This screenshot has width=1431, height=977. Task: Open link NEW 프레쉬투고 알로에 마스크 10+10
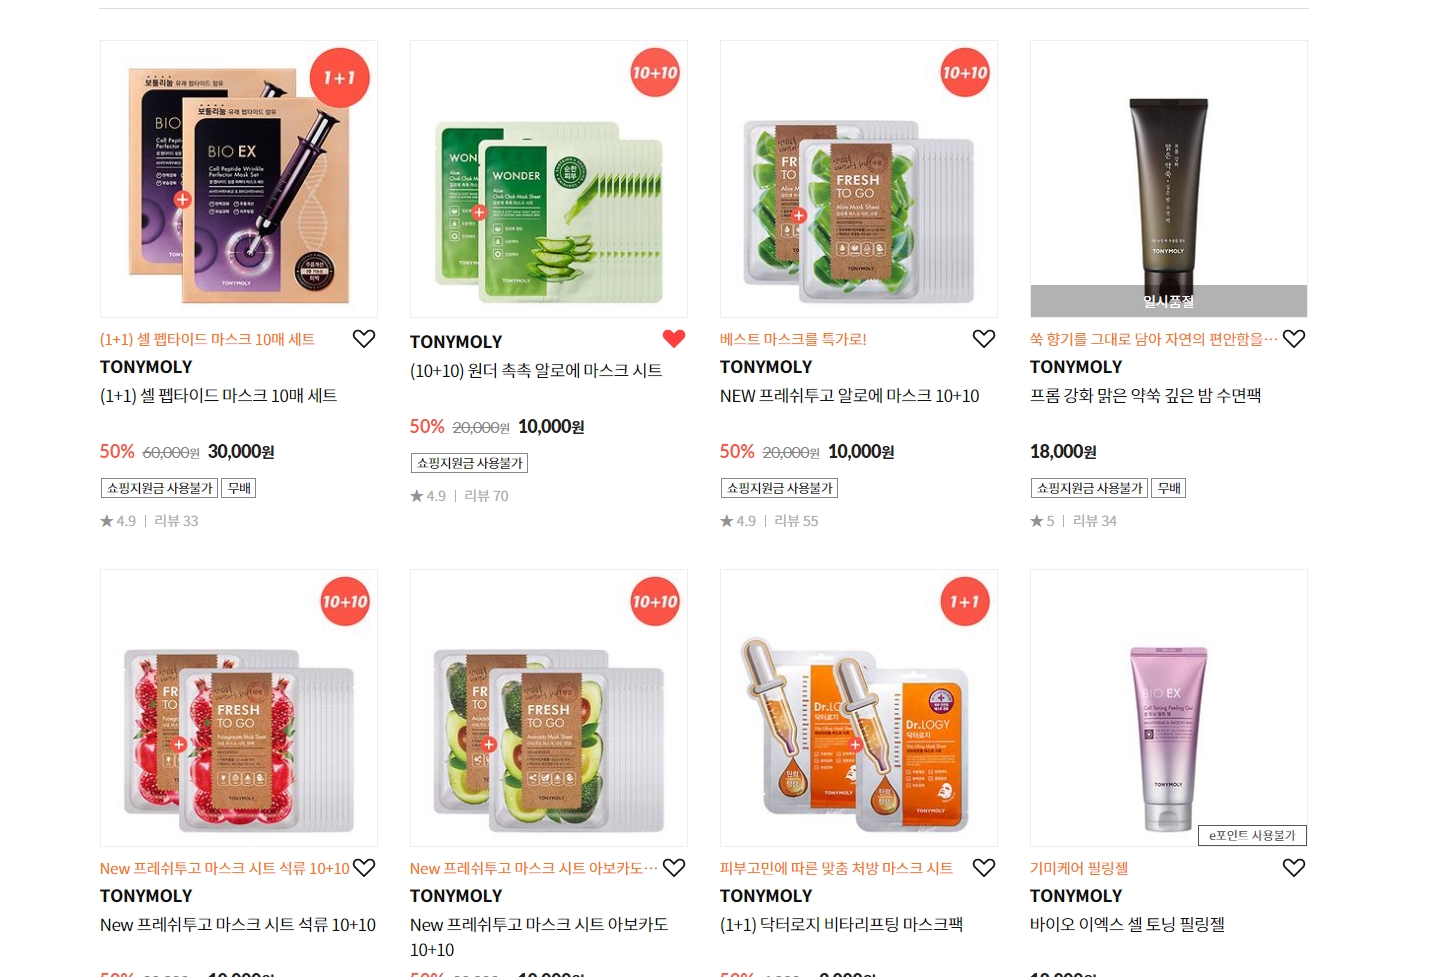click(x=850, y=396)
